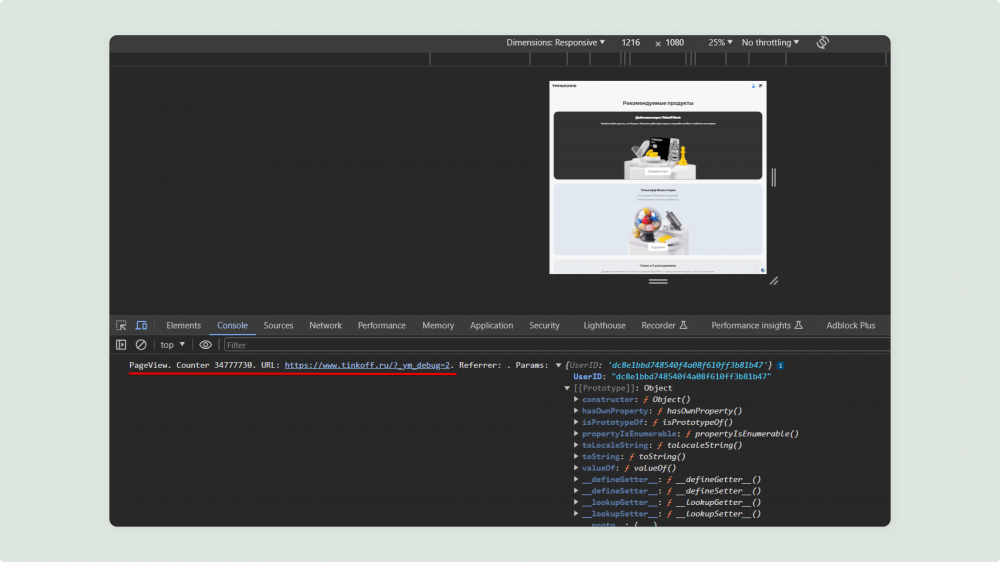Viewport: 1000px width, 562px height.
Task: Open the Security tab
Action: point(544,325)
